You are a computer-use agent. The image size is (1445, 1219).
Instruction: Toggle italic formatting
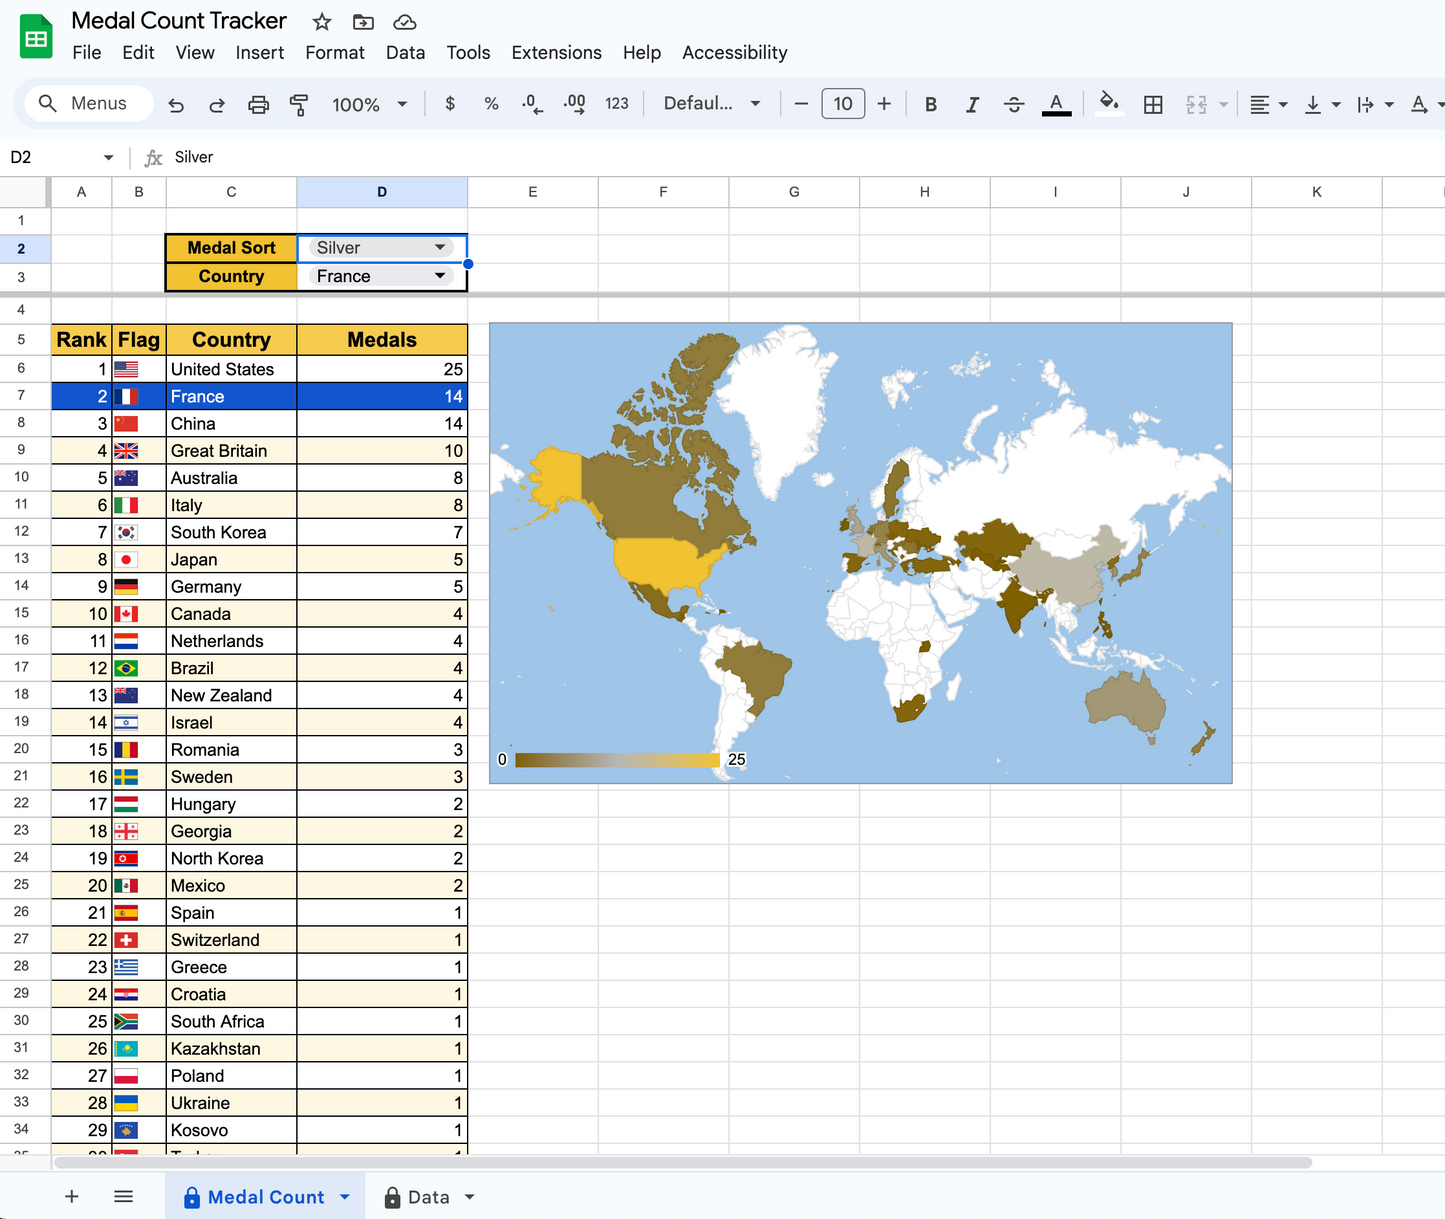[x=972, y=103]
